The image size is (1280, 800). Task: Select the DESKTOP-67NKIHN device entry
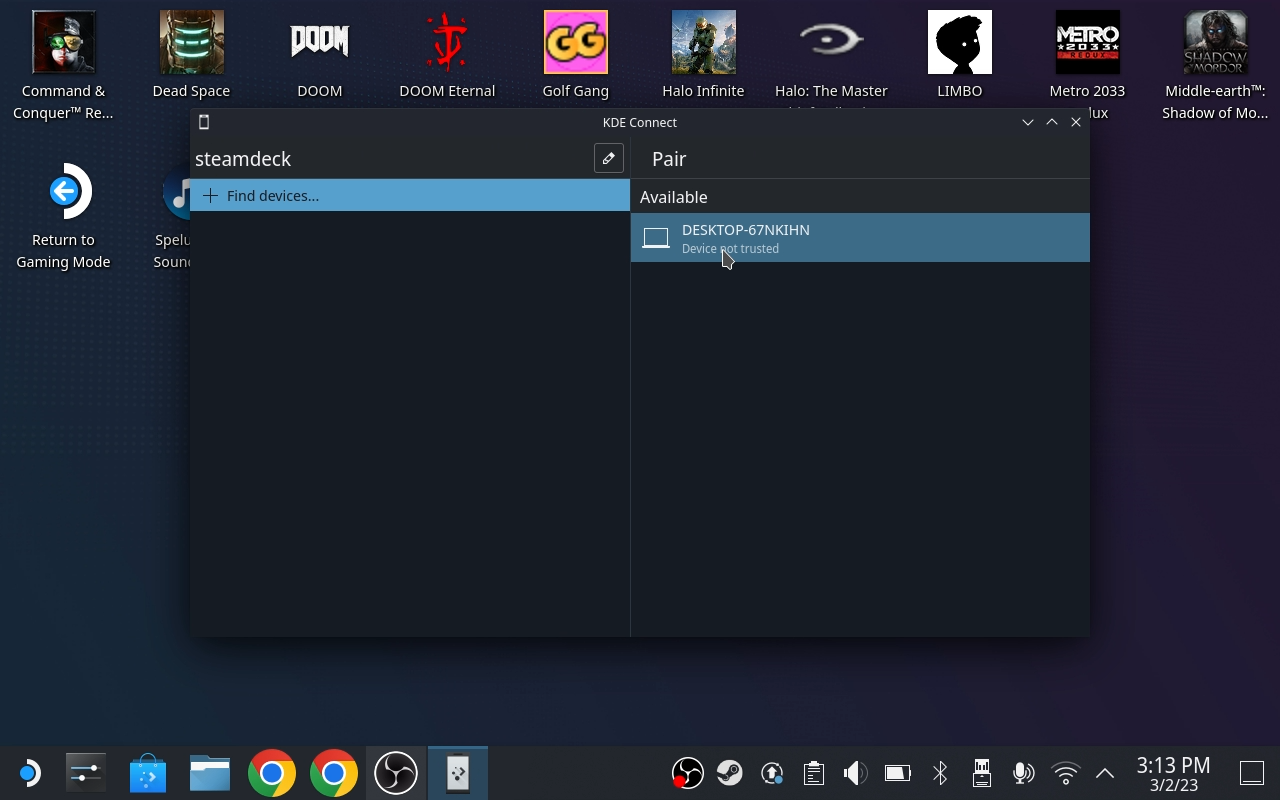(x=860, y=238)
